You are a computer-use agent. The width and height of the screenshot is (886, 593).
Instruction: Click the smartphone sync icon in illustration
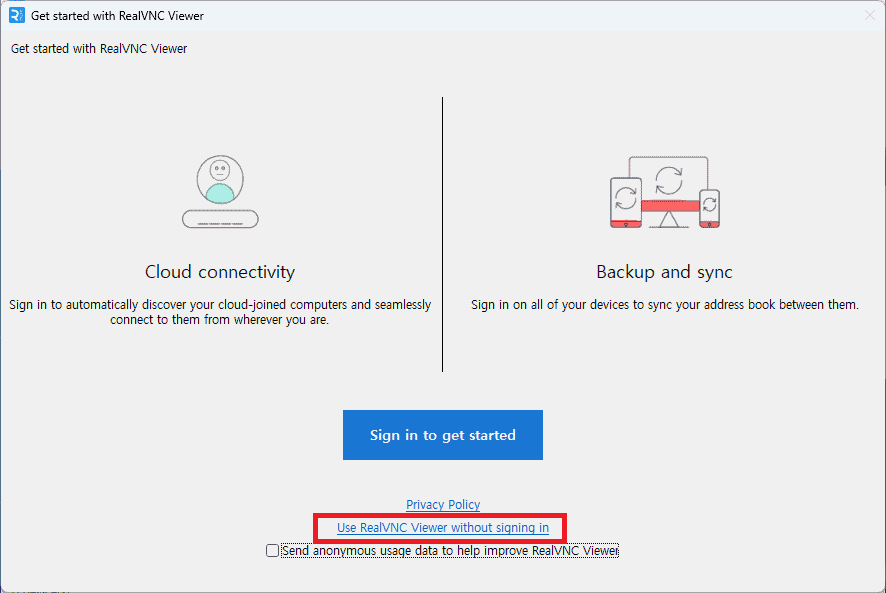point(709,207)
